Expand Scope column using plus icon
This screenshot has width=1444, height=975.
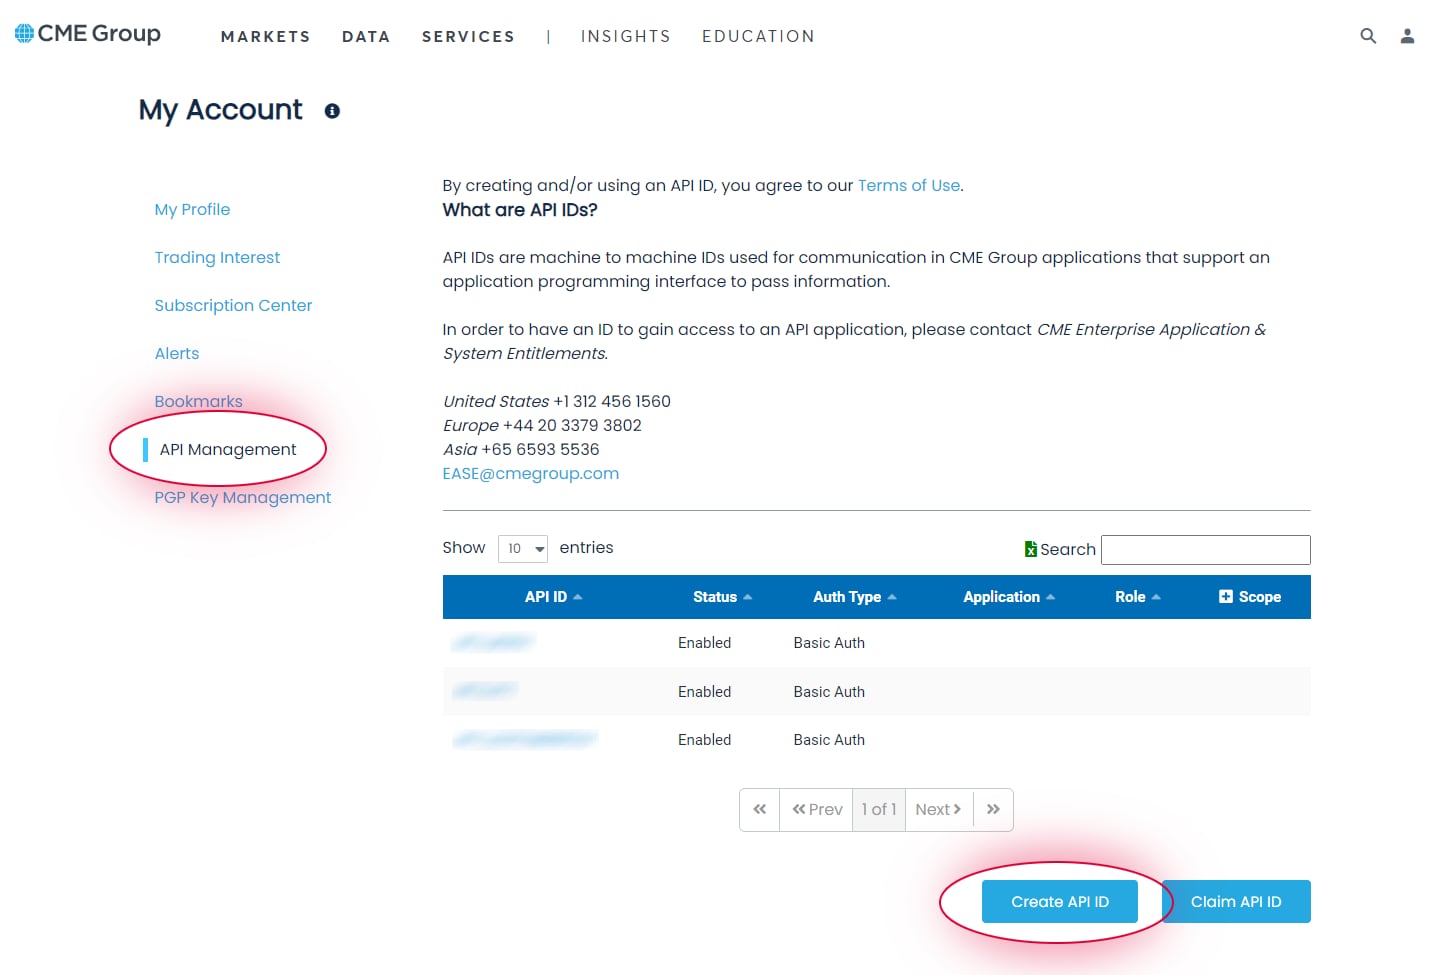point(1226,597)
